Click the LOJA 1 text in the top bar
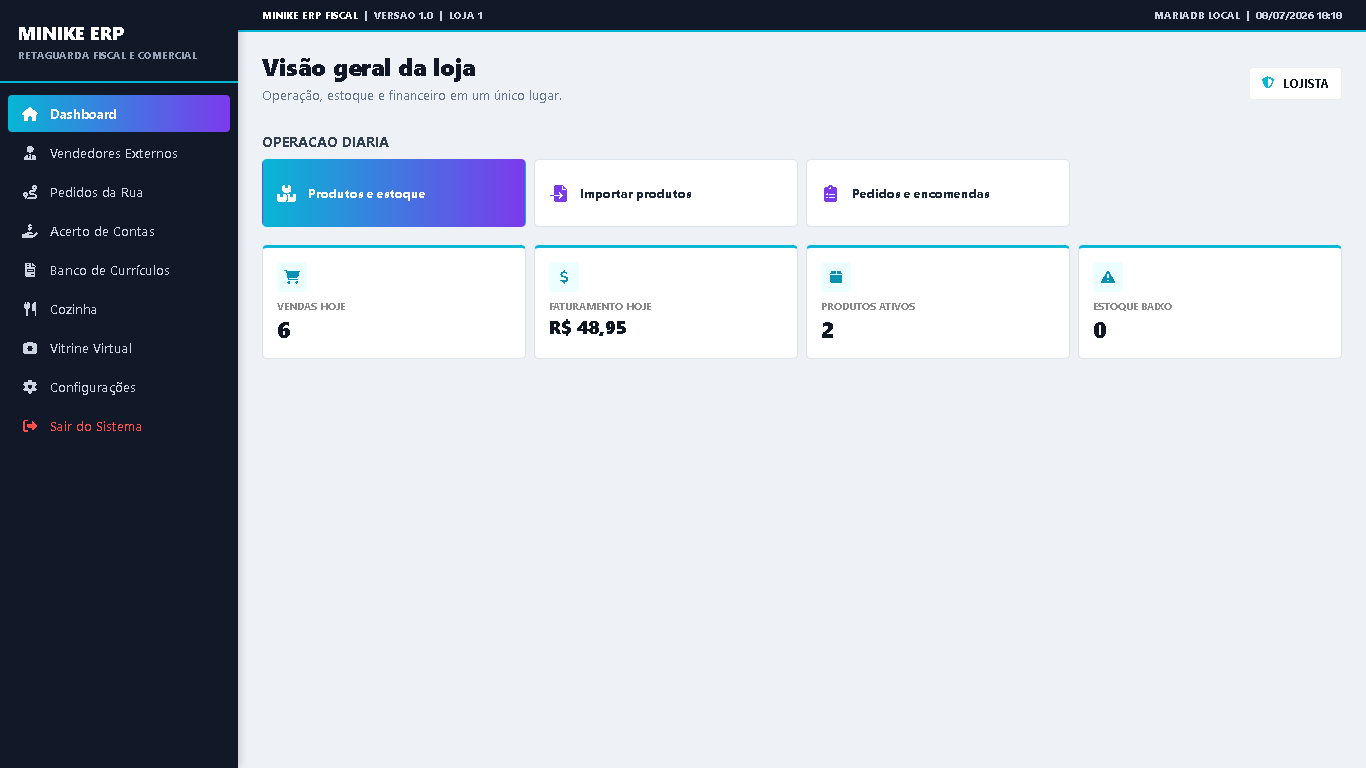The width and height of the screenshot is (1366, 768). [x=466, y=15]
